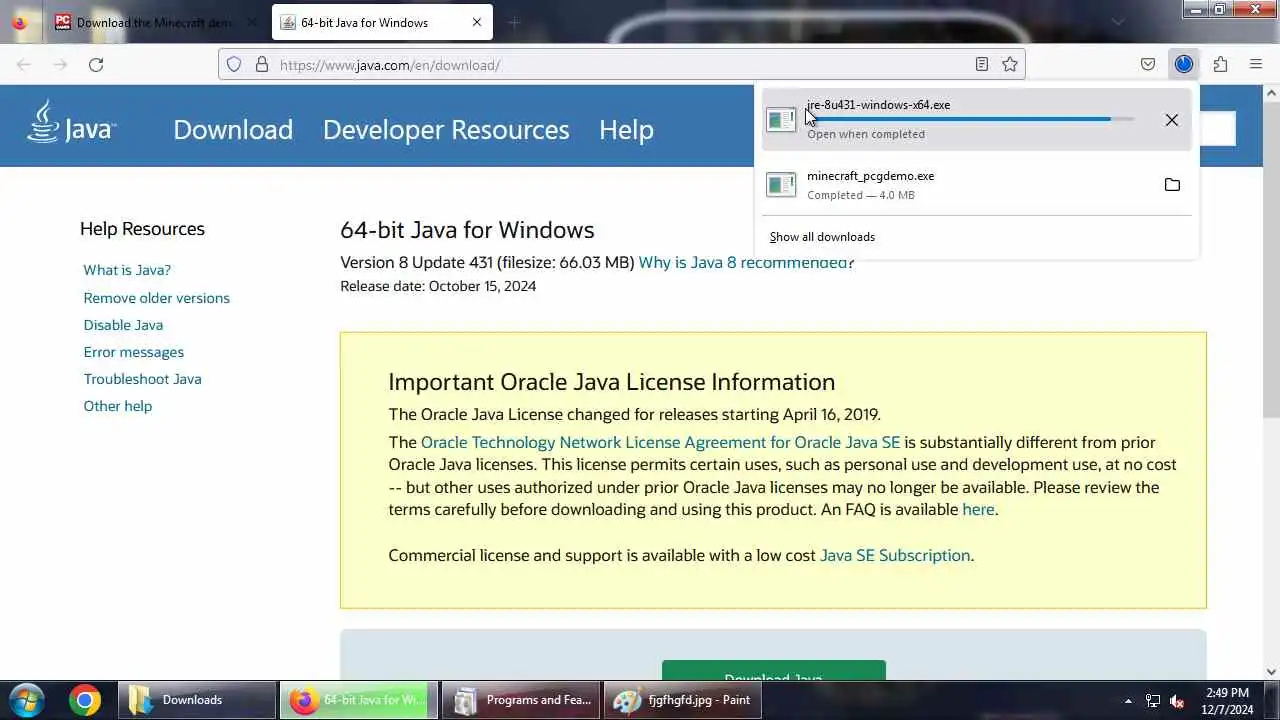Click Show all downloads

pyautogui.click(x=822, y=237)
